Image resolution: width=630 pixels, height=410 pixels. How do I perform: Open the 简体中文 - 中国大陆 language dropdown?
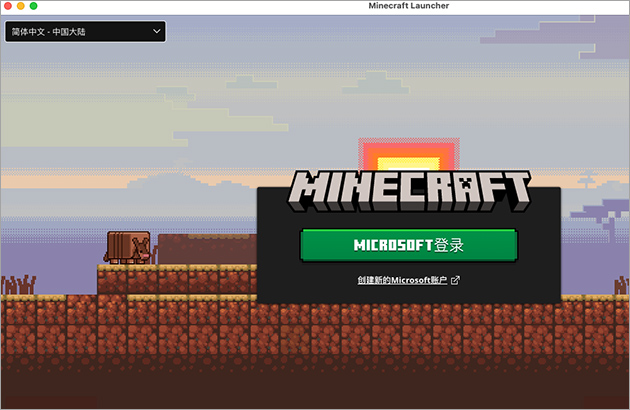[85, 31]
